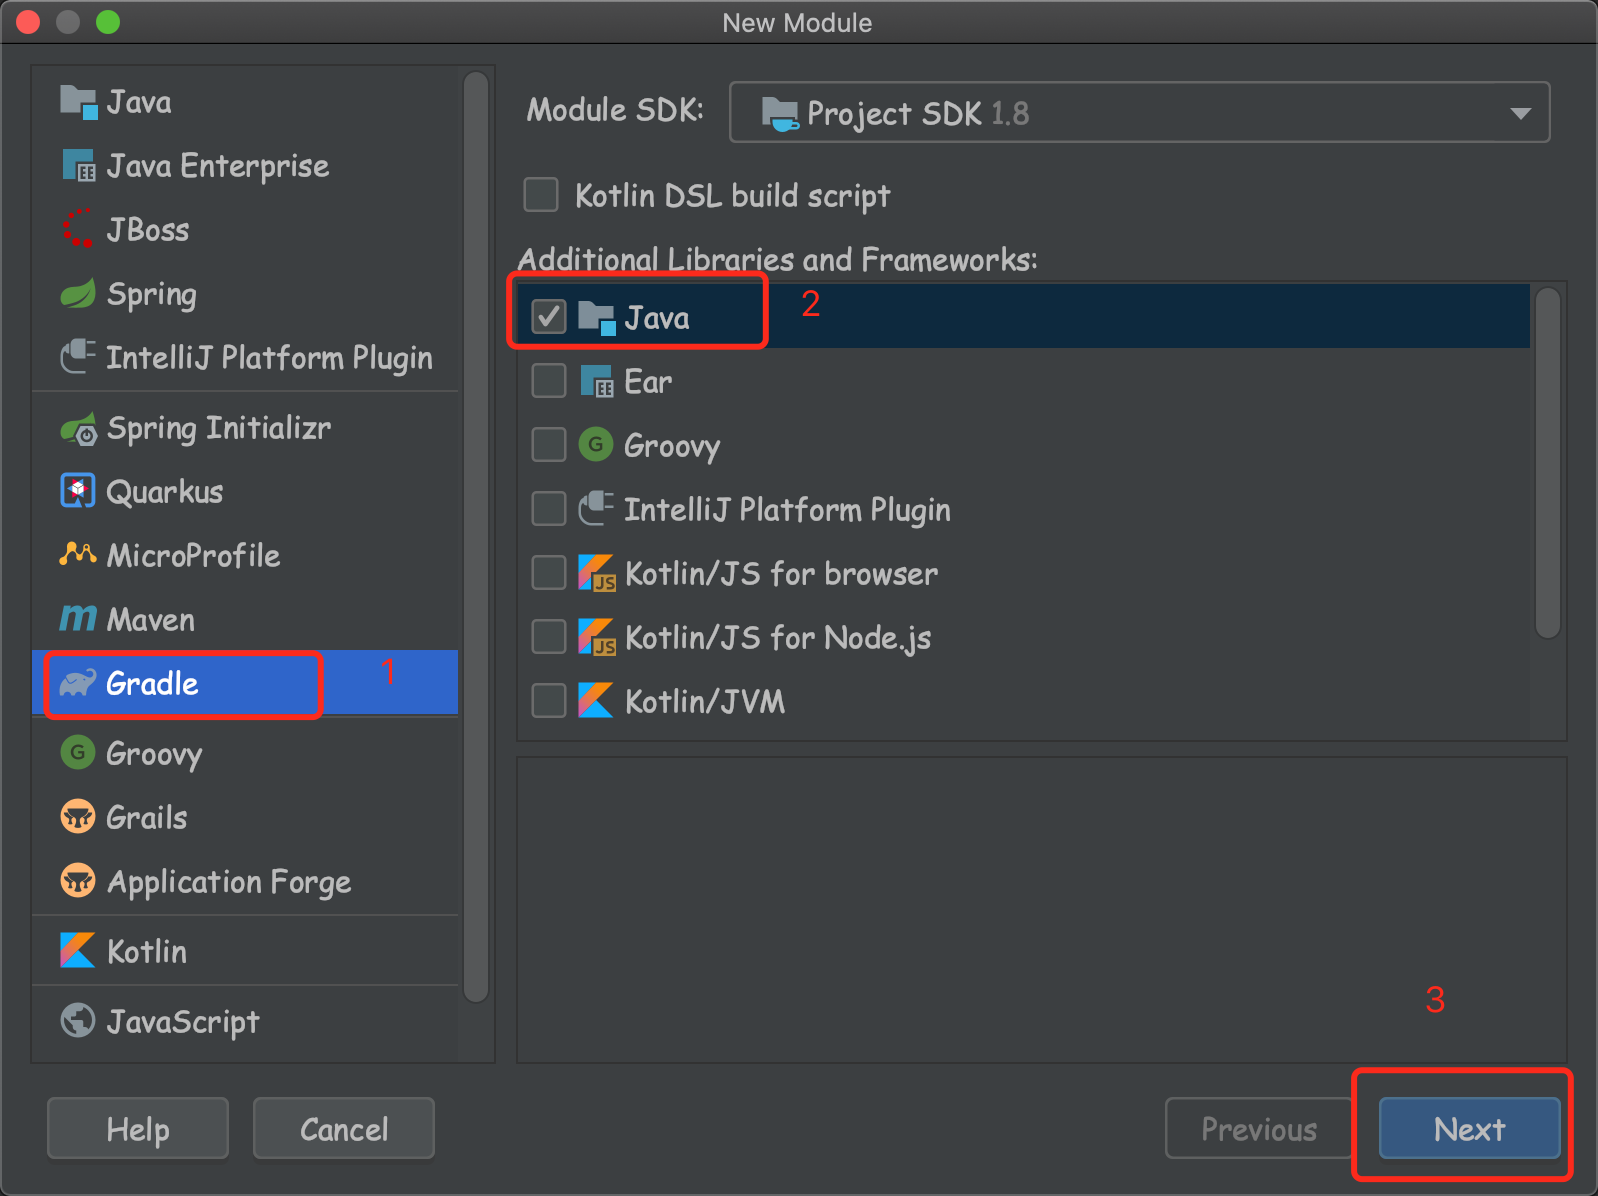Select the Maven 'm' icon
The image size is (1598, 1196).
tap(78, 619)
